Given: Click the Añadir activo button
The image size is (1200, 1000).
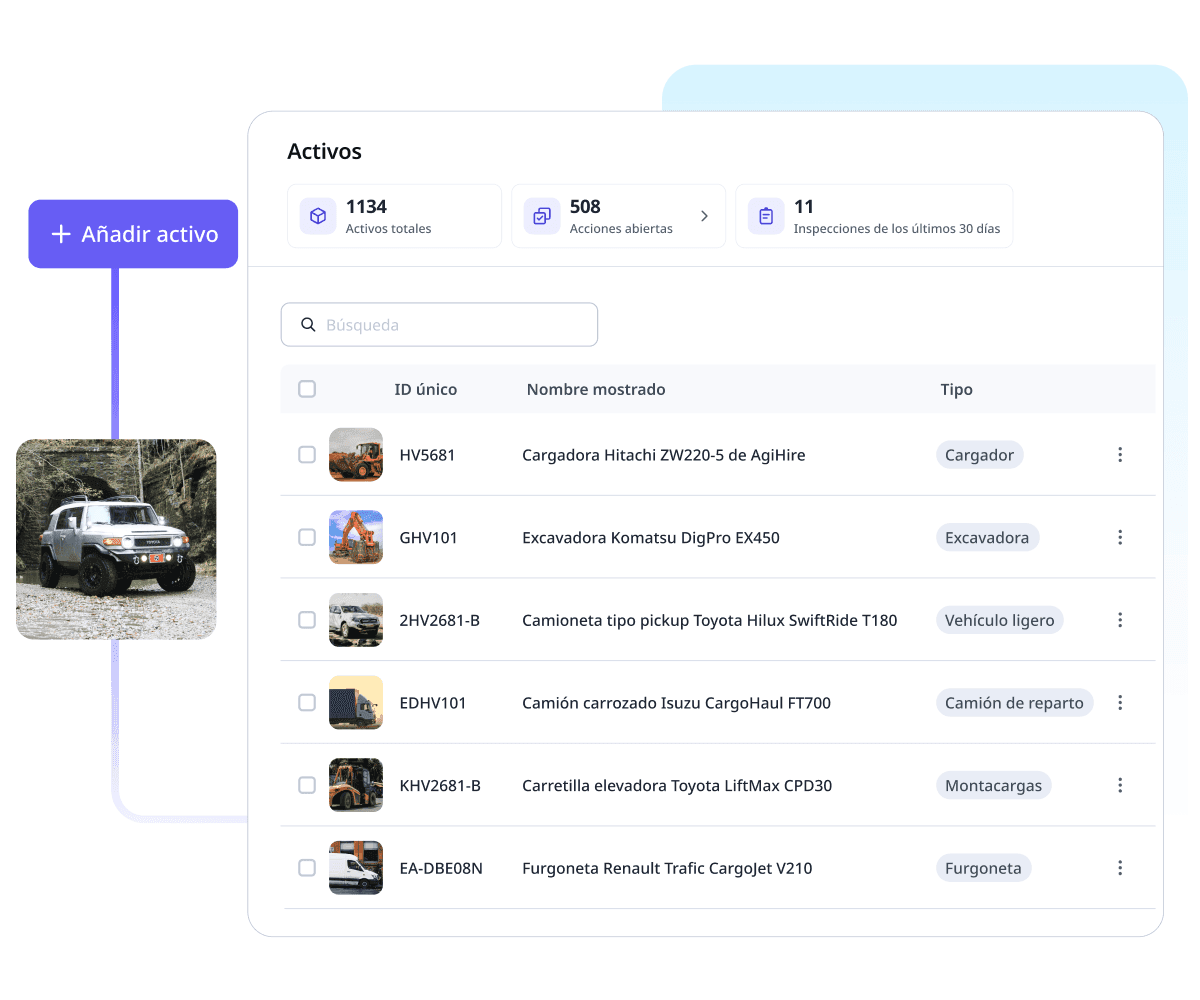Looking at the screenshot, I should (133, 234).
